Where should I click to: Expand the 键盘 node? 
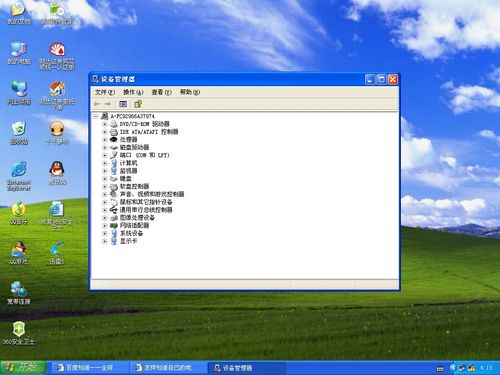(104, 179)
